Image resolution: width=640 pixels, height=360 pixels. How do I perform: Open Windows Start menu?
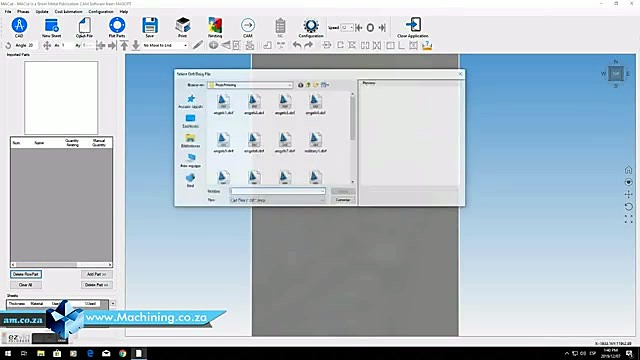tap(8, 353)
